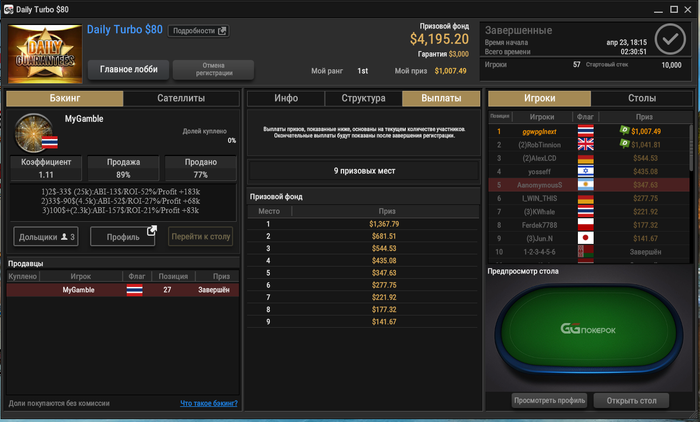Screen dimensions: 700x422
Task: Click the completed status checkmark icon
Action: (670, 39)
